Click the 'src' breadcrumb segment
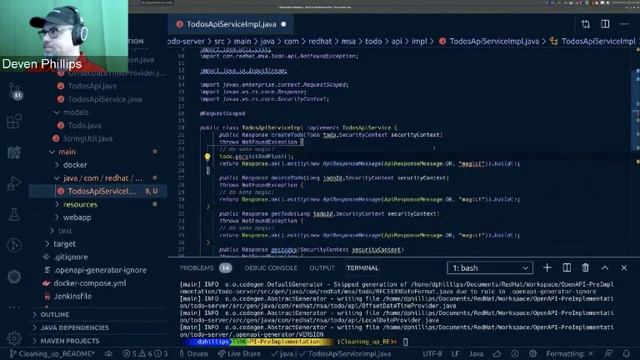The image size is (640, 360). [219, 41]
